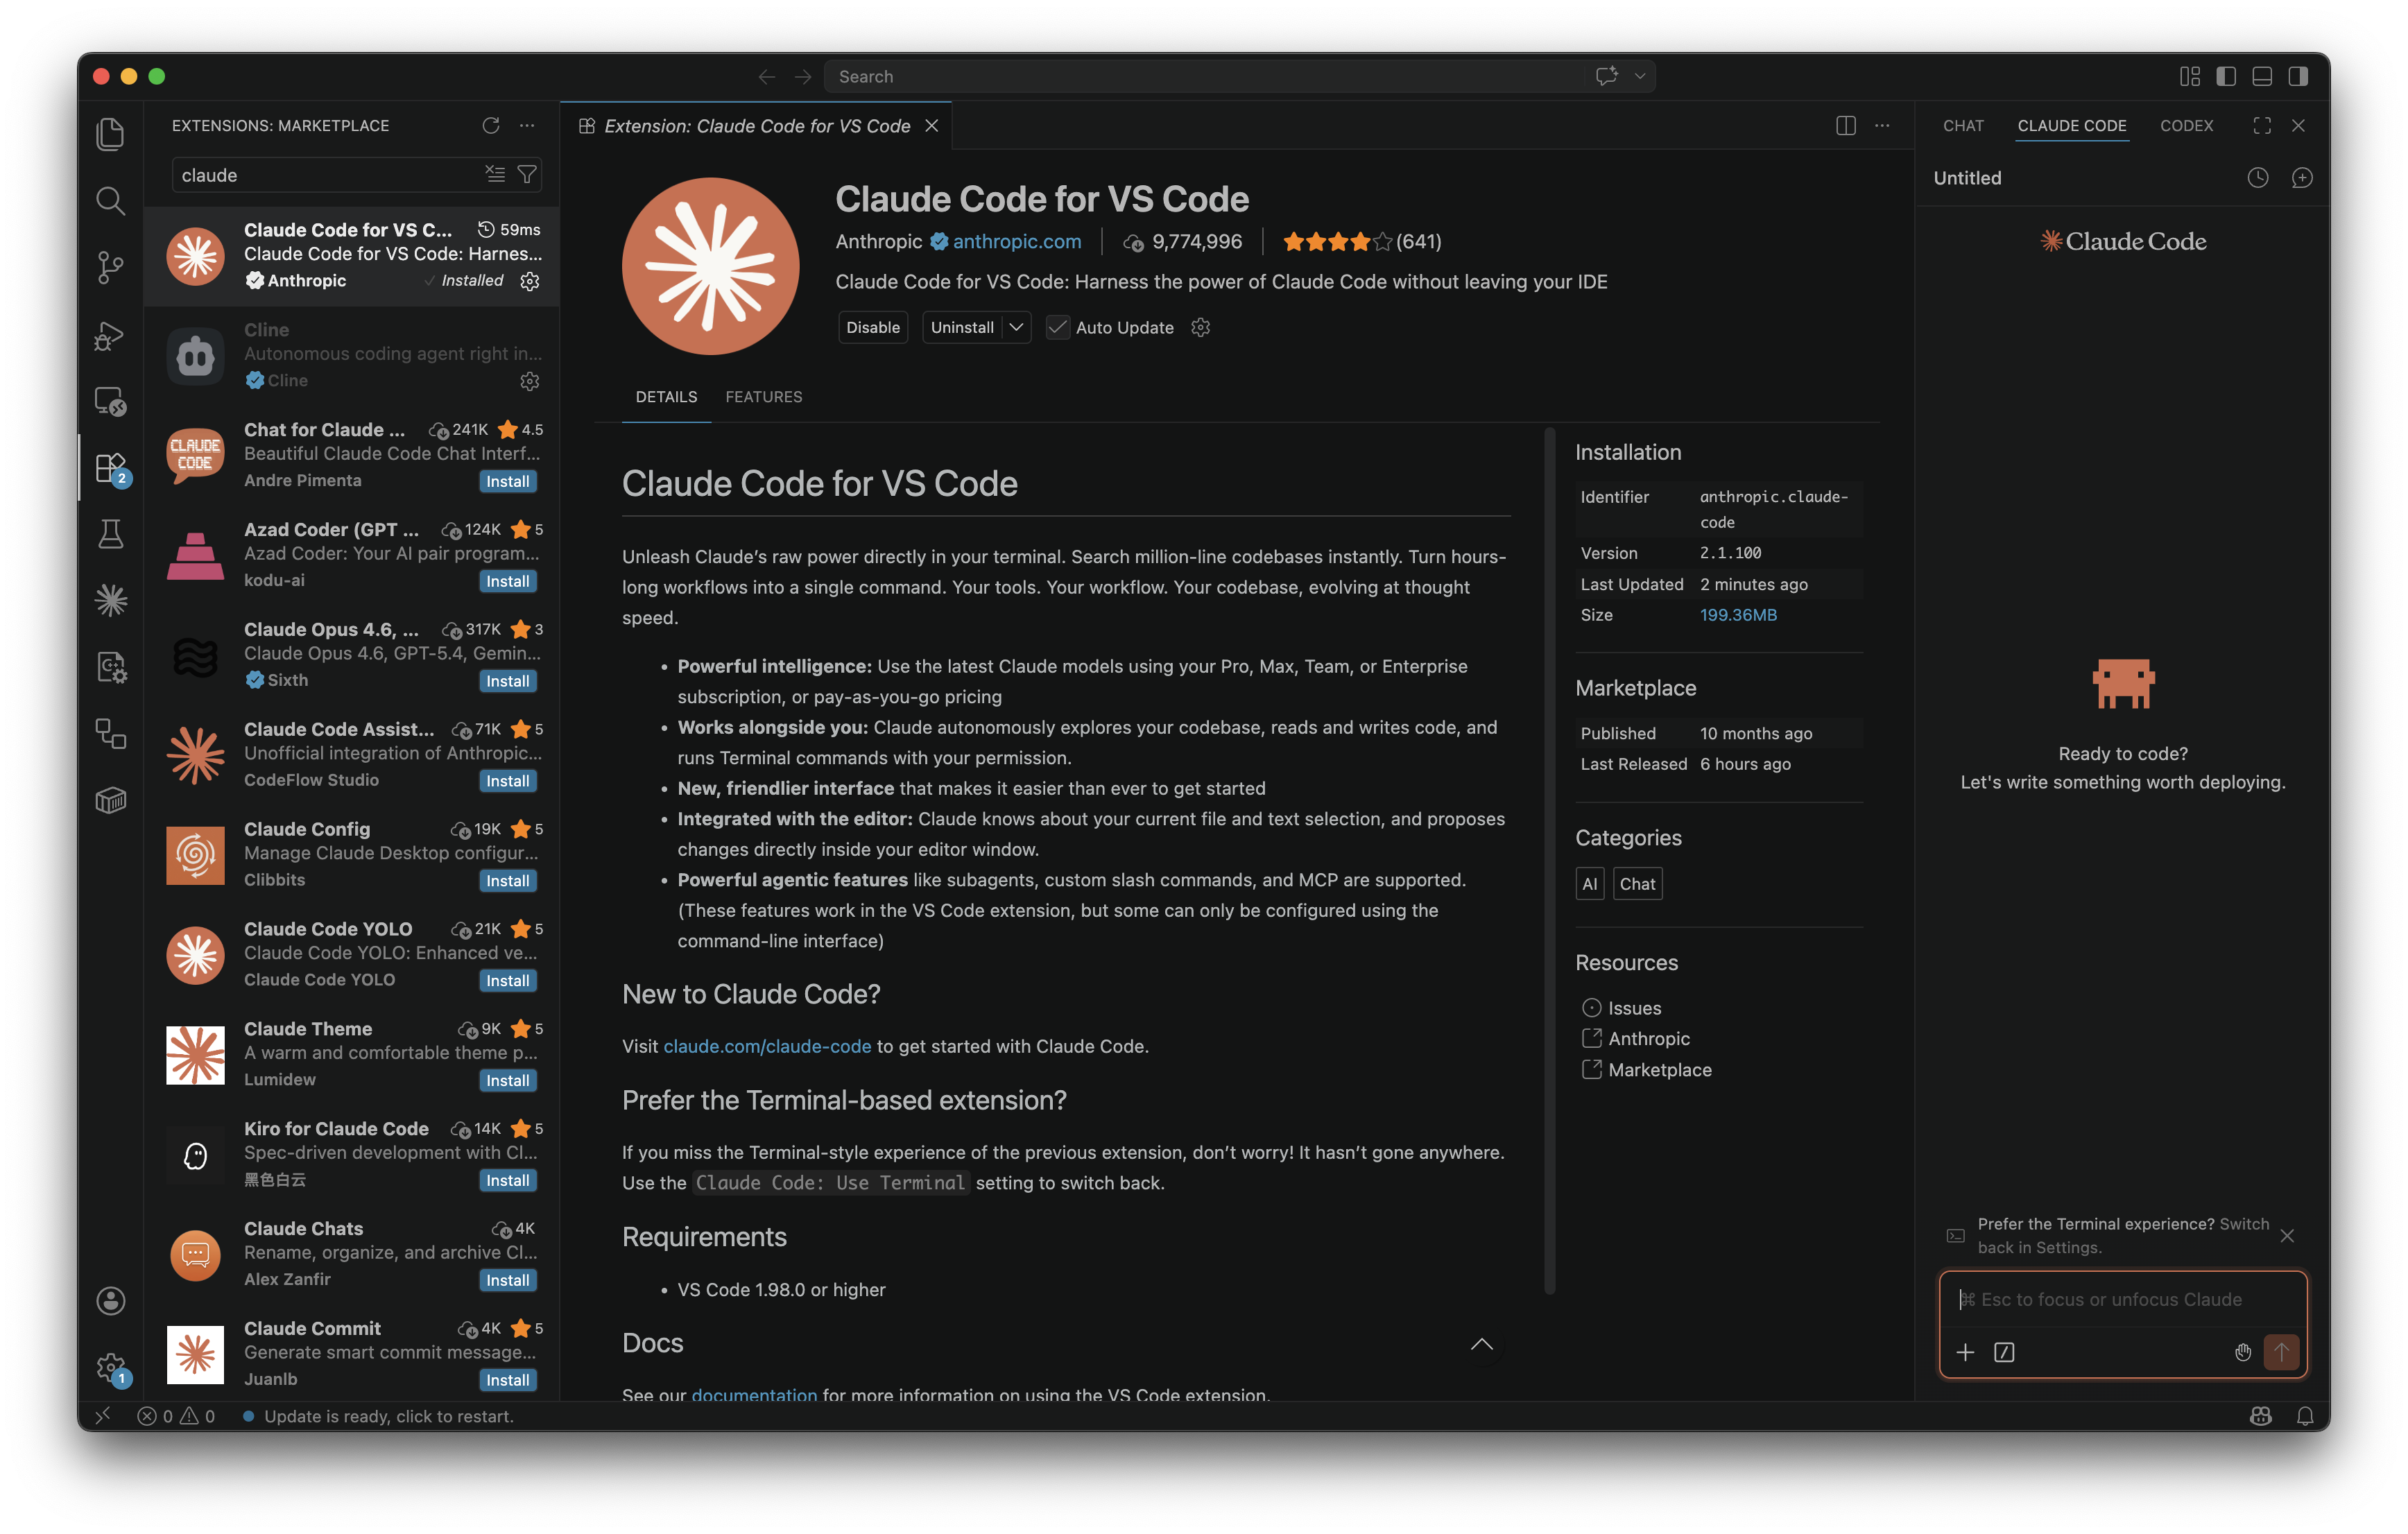The width and height of the screenshot is (2408, 1534).
Task: Dismiss the Prefer Terminal experience notice
Action: pos(2287,1236)
